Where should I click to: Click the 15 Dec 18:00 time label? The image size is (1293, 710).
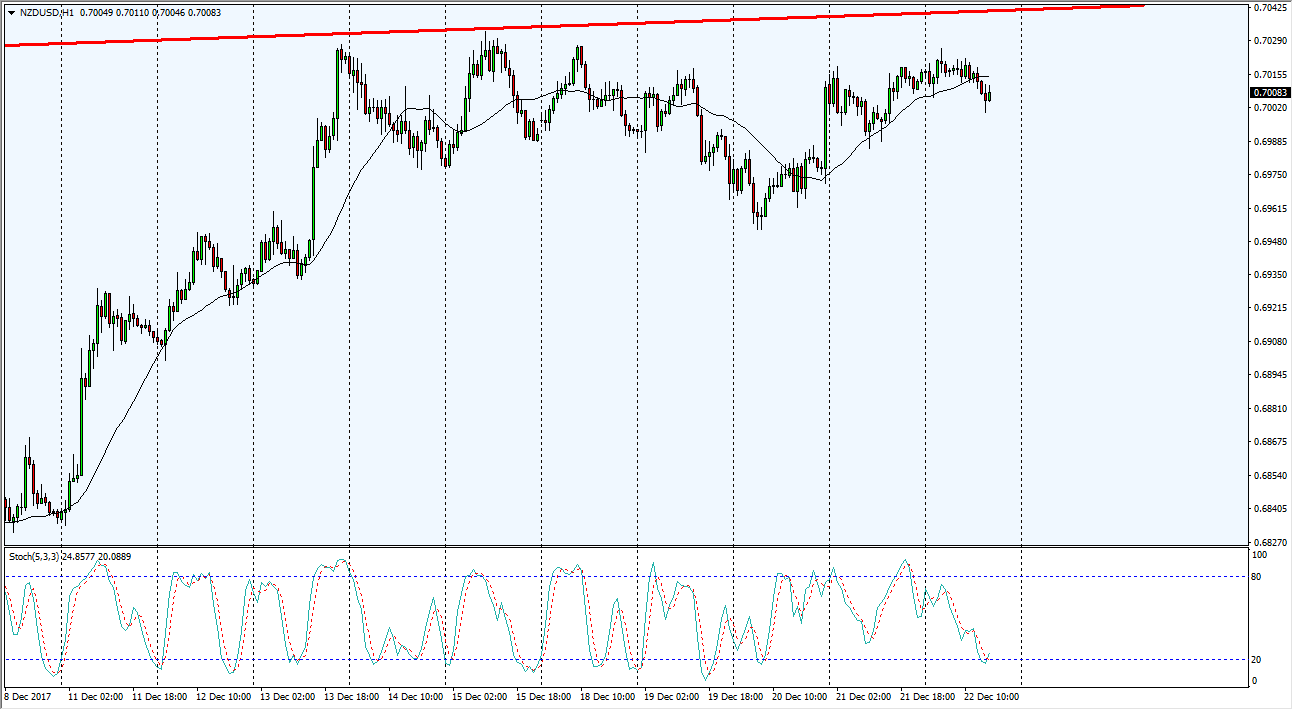pyautogui.click(x=543, y=696)
